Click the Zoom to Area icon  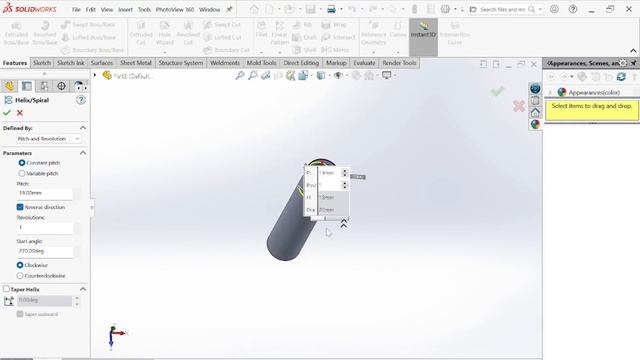(253, 75)
